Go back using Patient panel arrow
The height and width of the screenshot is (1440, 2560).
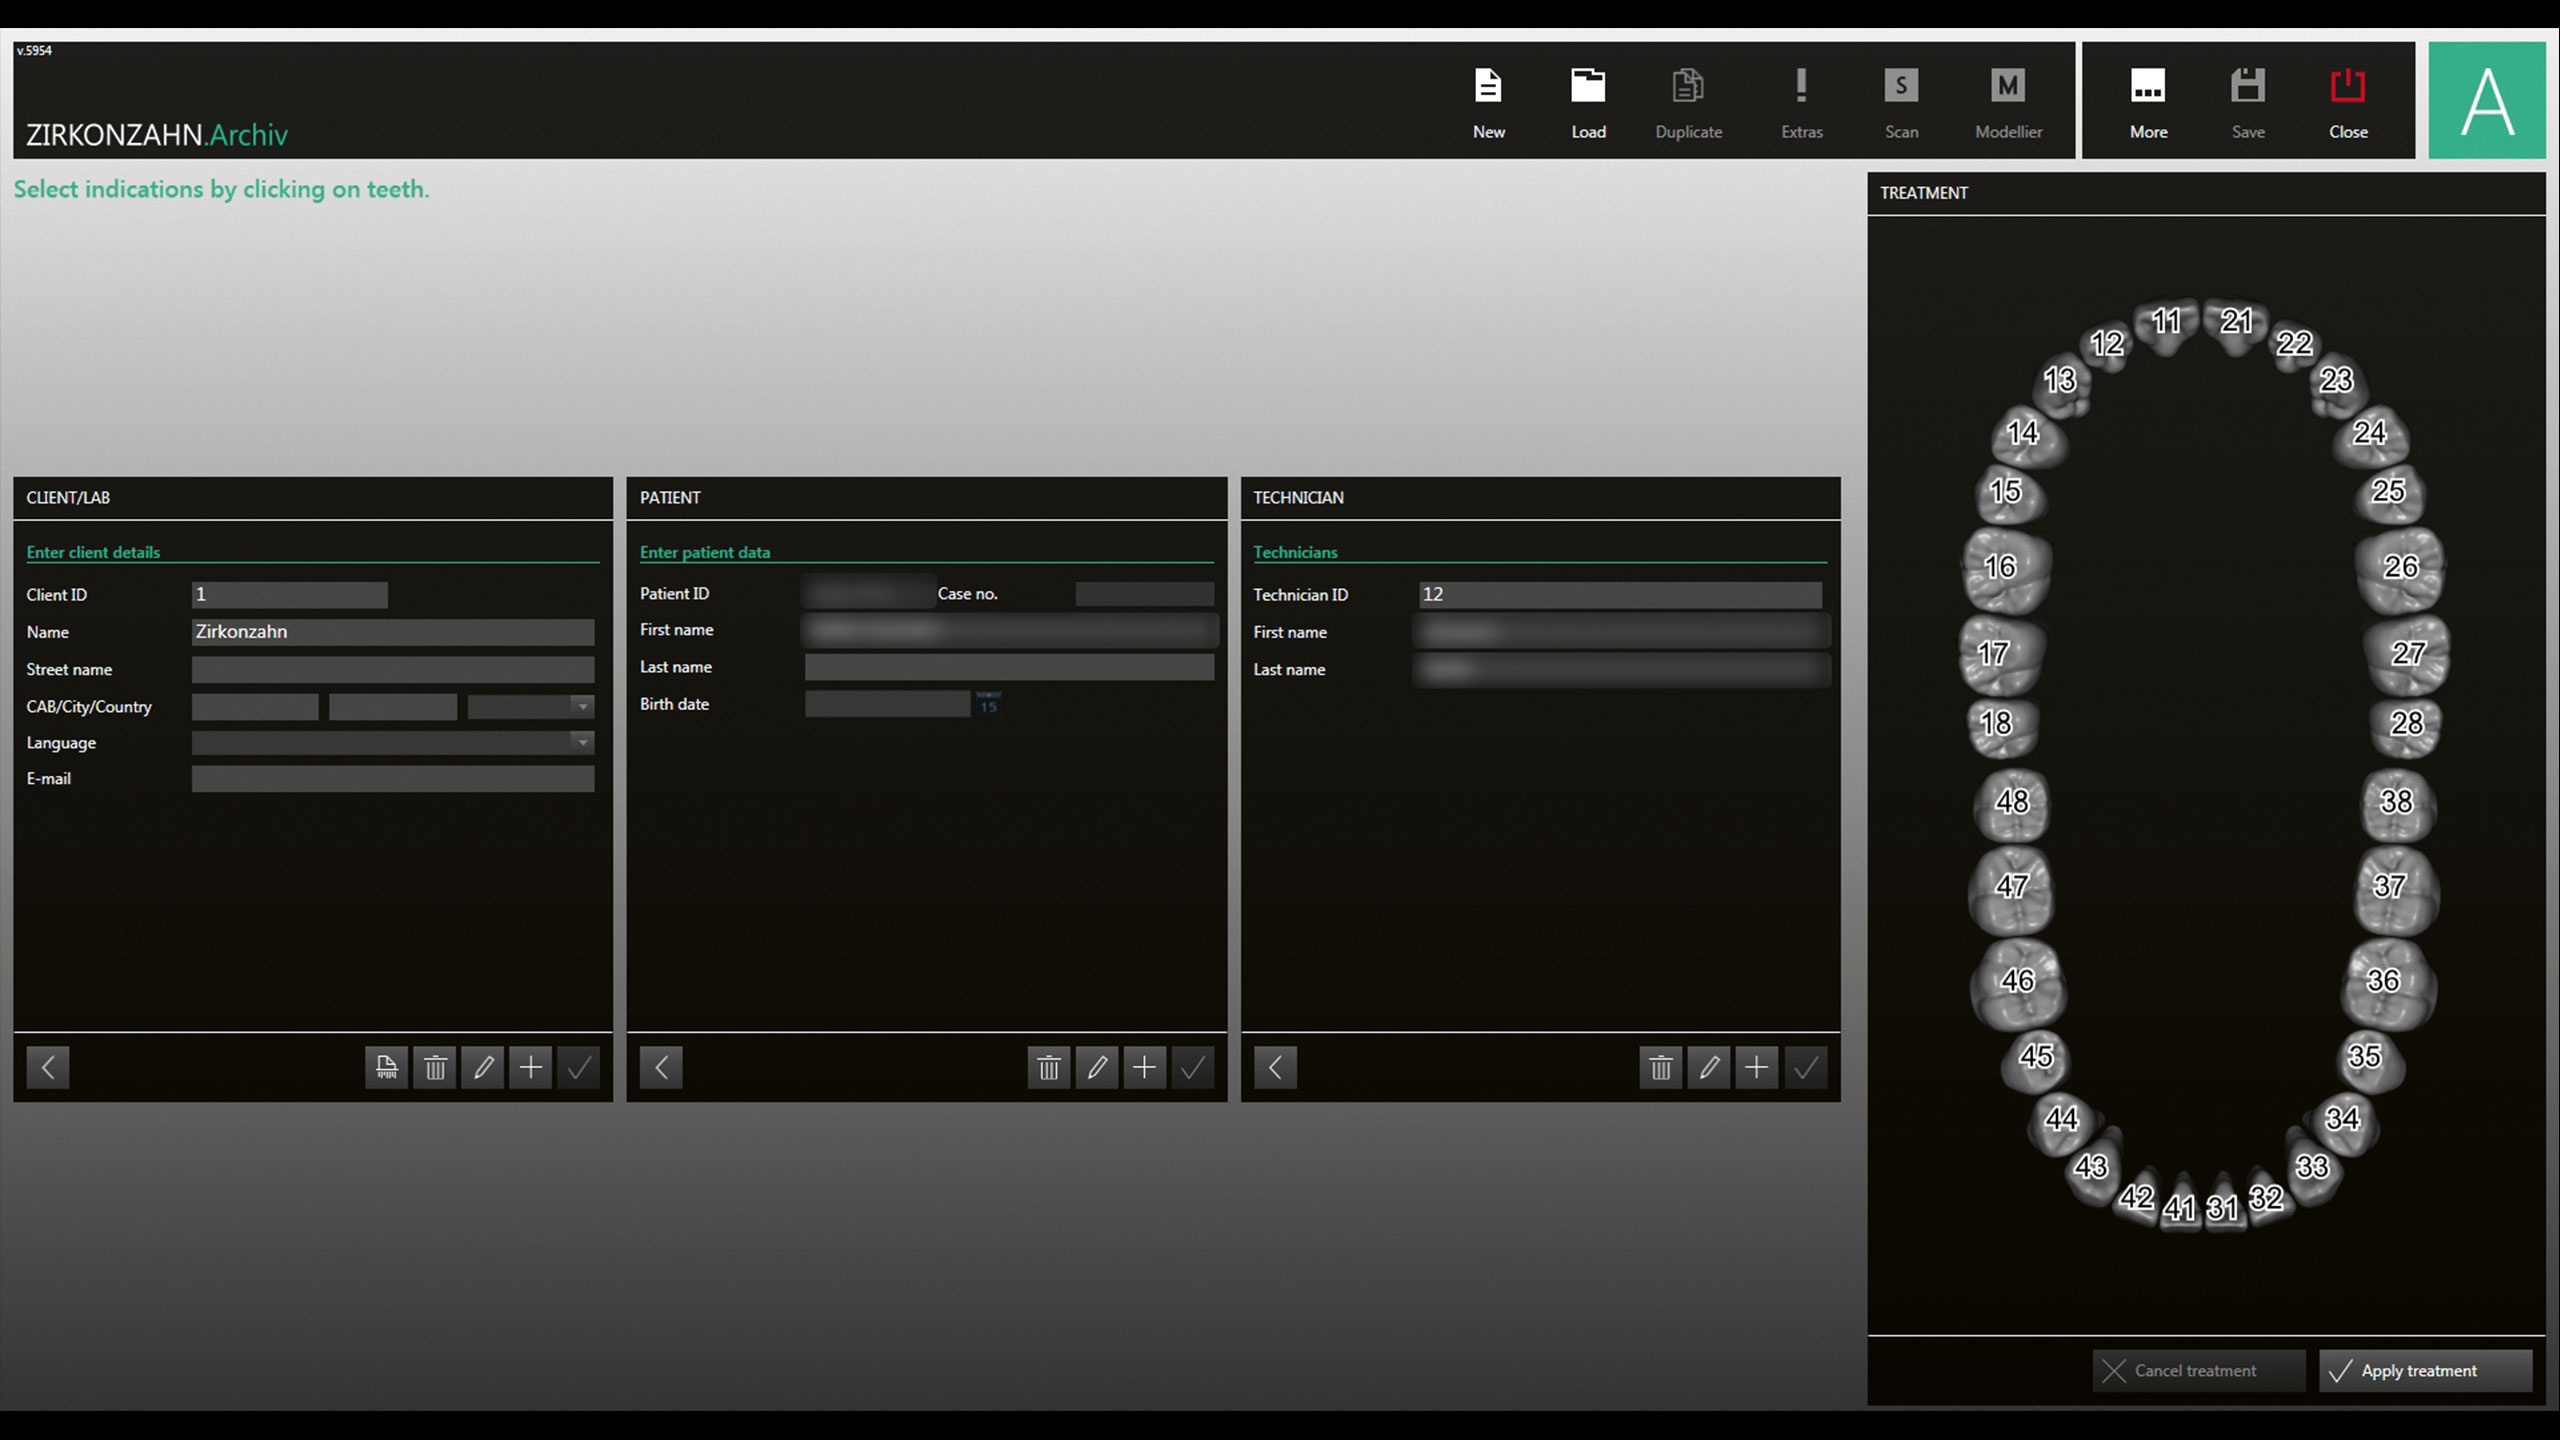click(x=661, y=1068)
